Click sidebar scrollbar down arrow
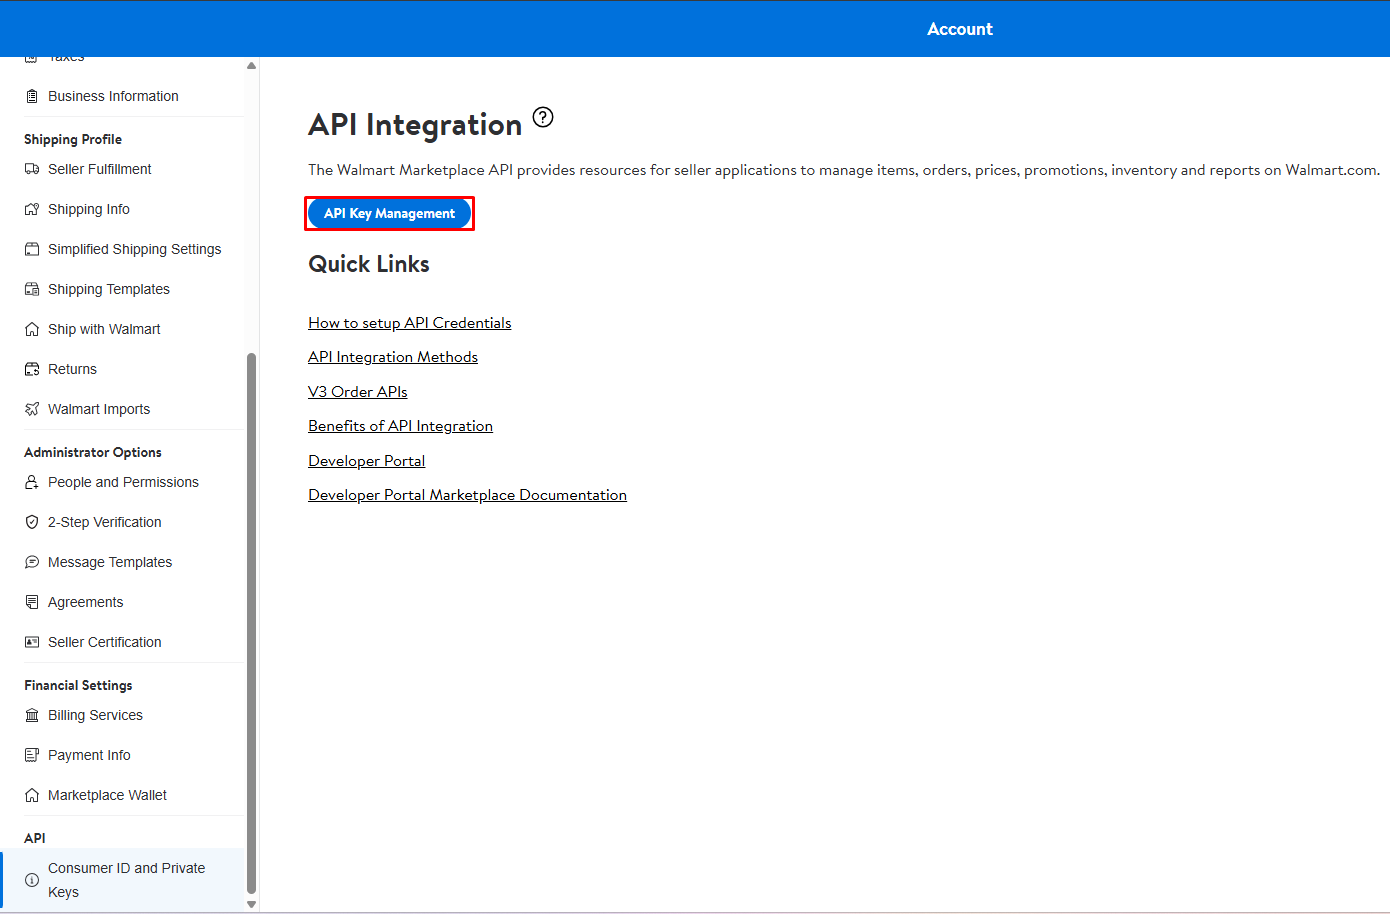1390x914 pixels. (252, 905)
